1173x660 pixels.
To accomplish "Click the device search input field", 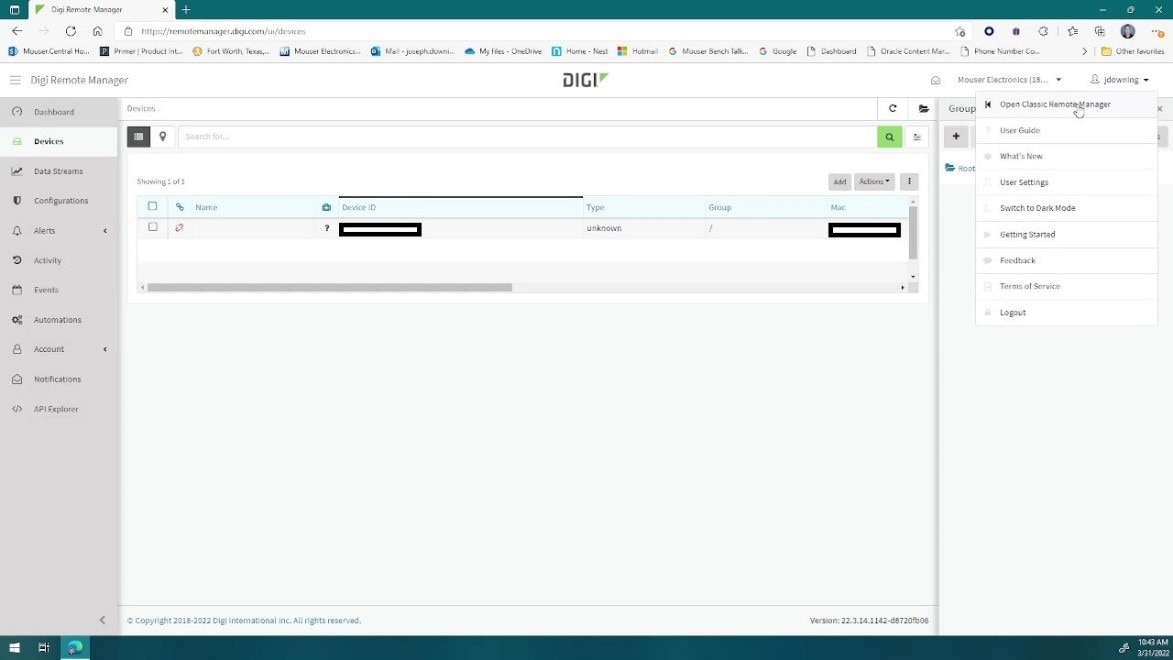I will [x=527, y=137].
